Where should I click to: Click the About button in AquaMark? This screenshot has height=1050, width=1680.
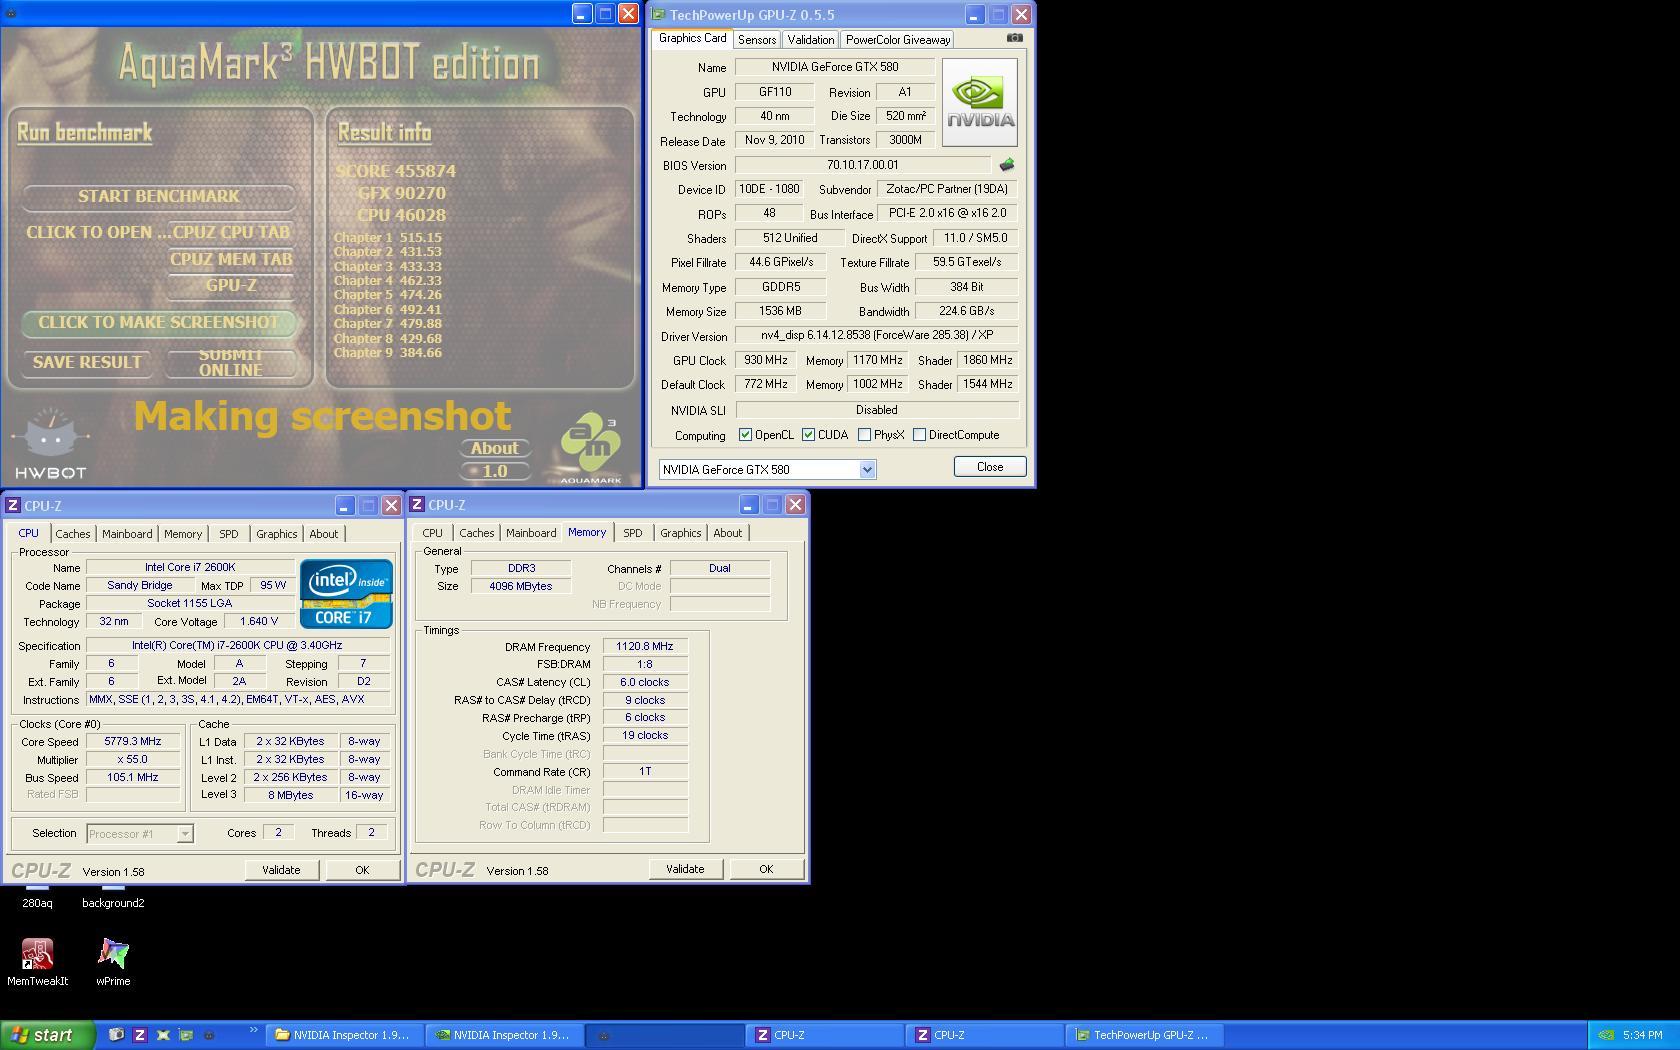coord(495,448)
